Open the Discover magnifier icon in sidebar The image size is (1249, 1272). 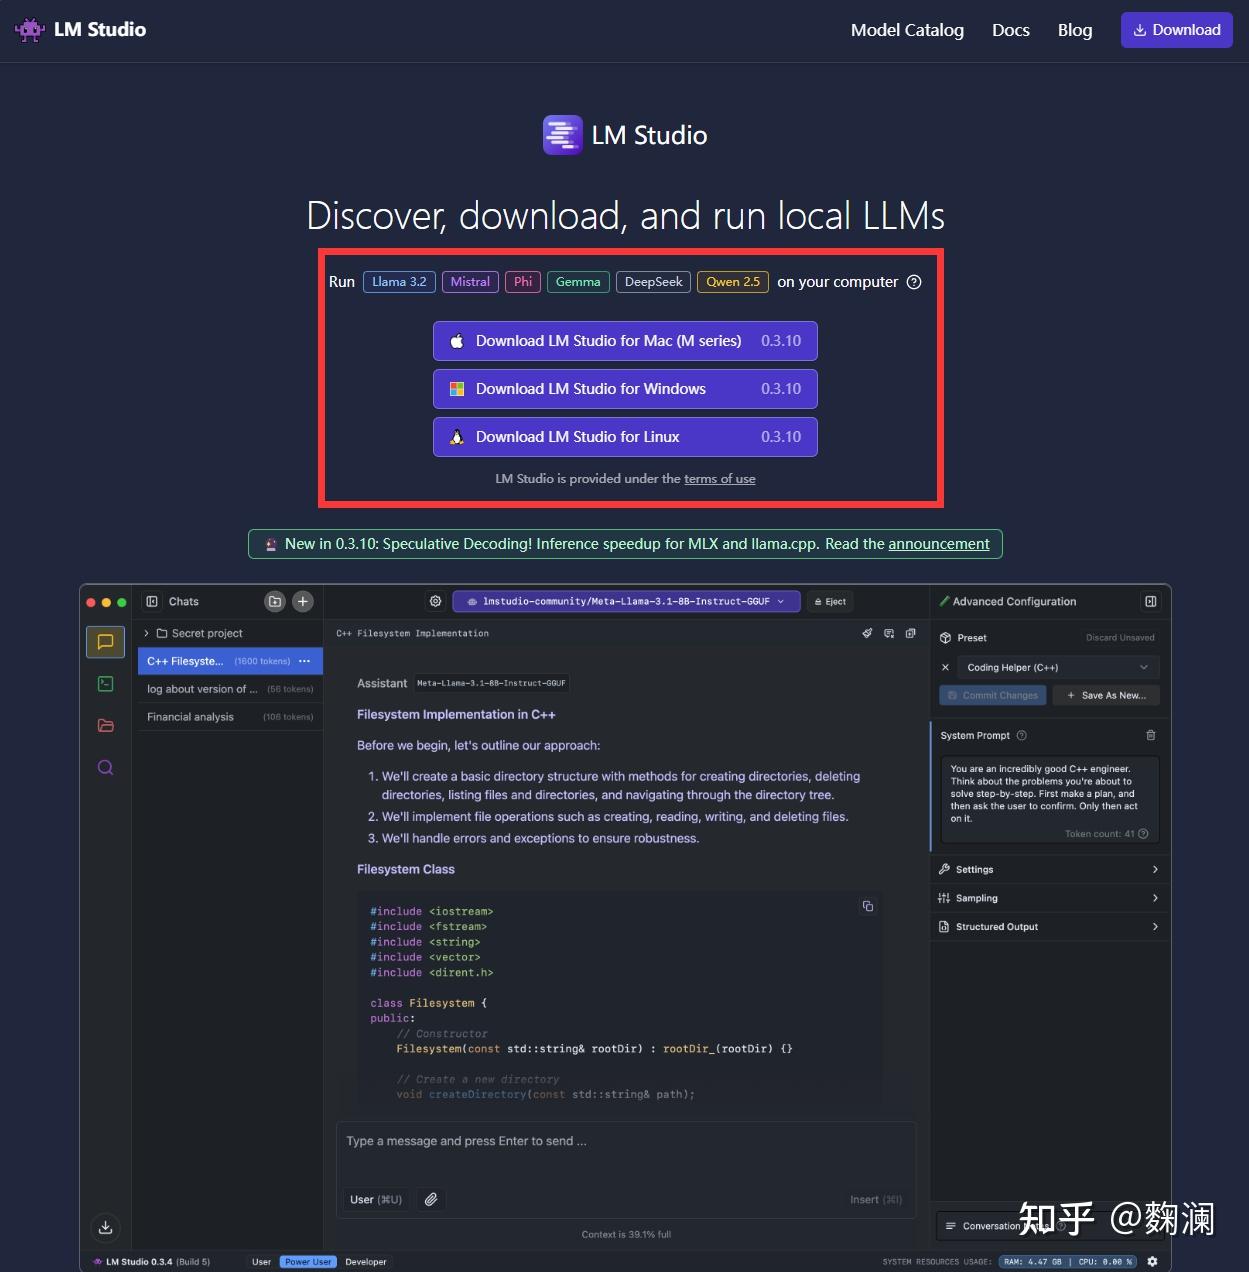tap(105, 768)
